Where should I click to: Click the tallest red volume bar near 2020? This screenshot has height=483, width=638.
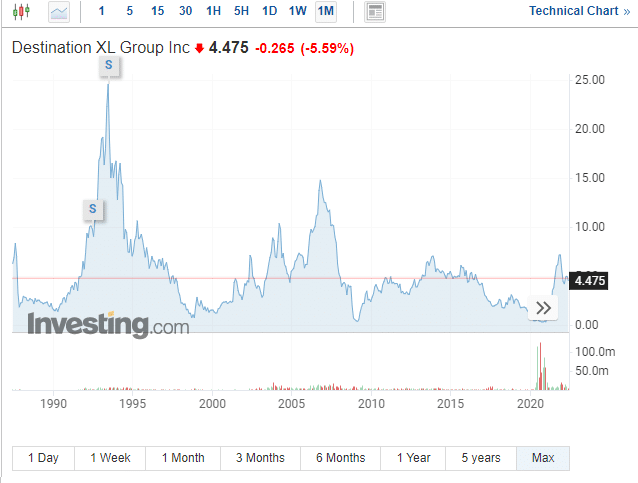coord(540,366)
